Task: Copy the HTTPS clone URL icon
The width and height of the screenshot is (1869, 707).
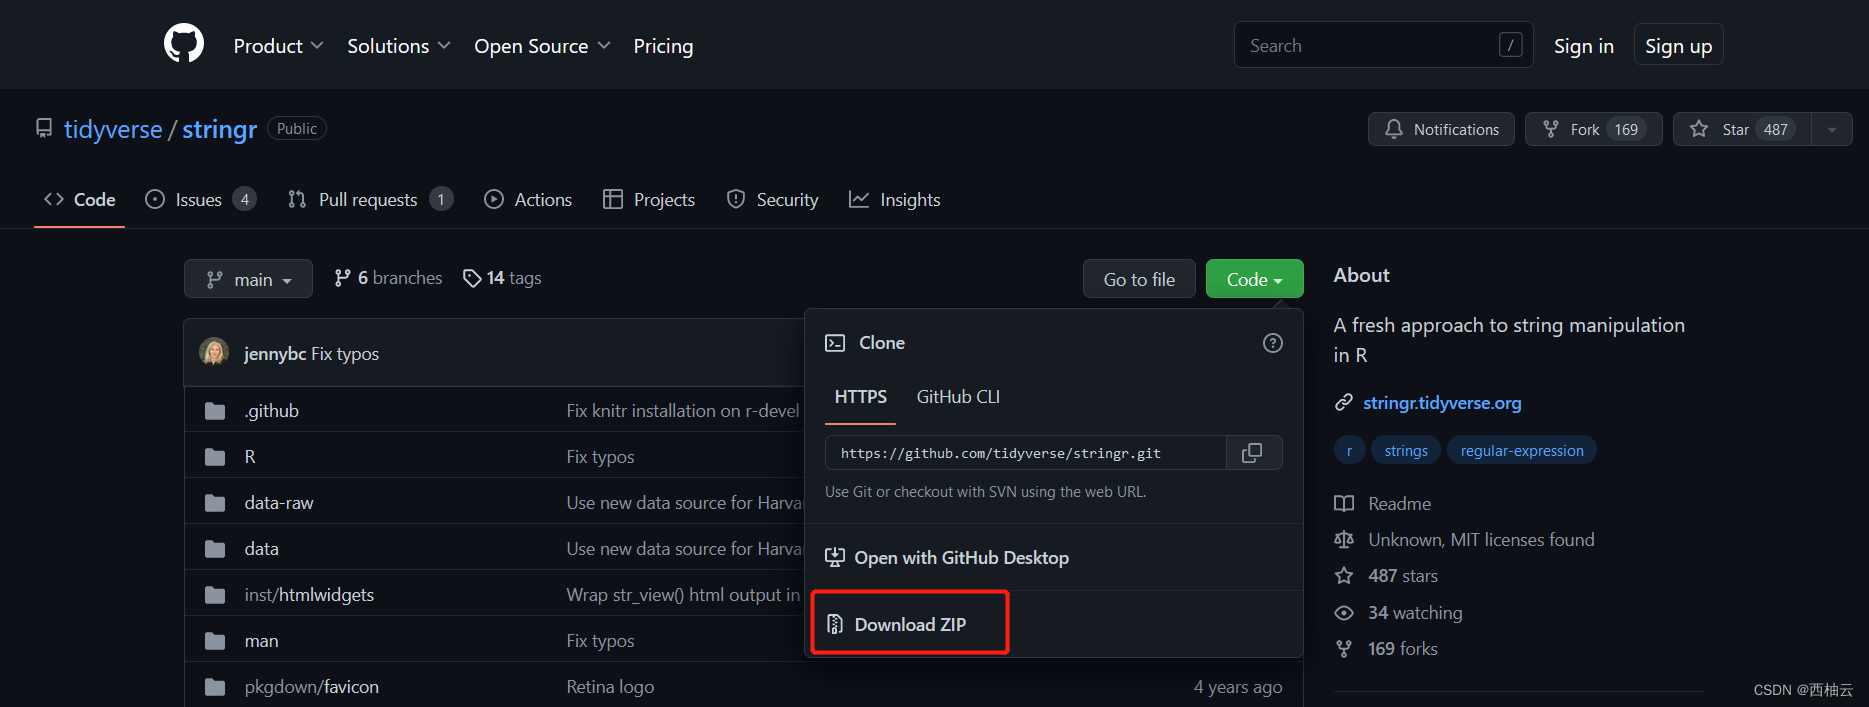Action: (x=1252, y=453)
